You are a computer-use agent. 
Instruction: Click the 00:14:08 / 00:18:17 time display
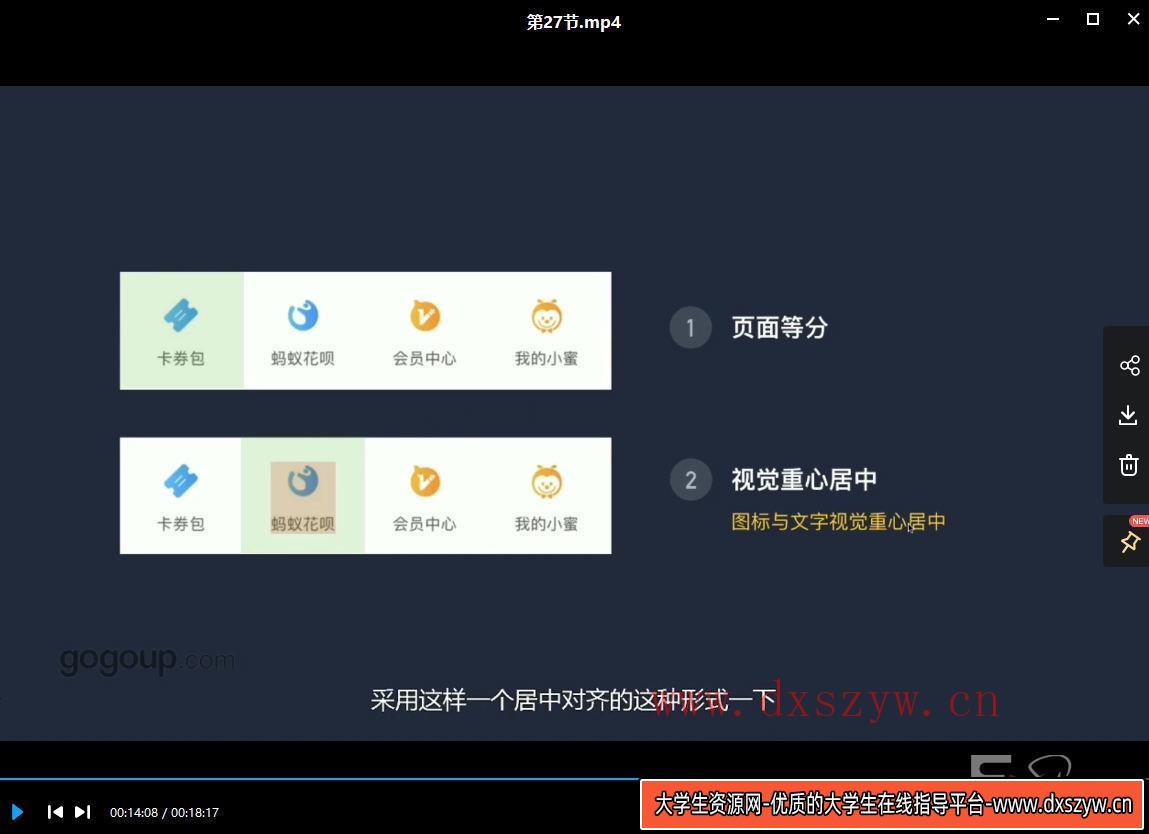pos(164,812)
